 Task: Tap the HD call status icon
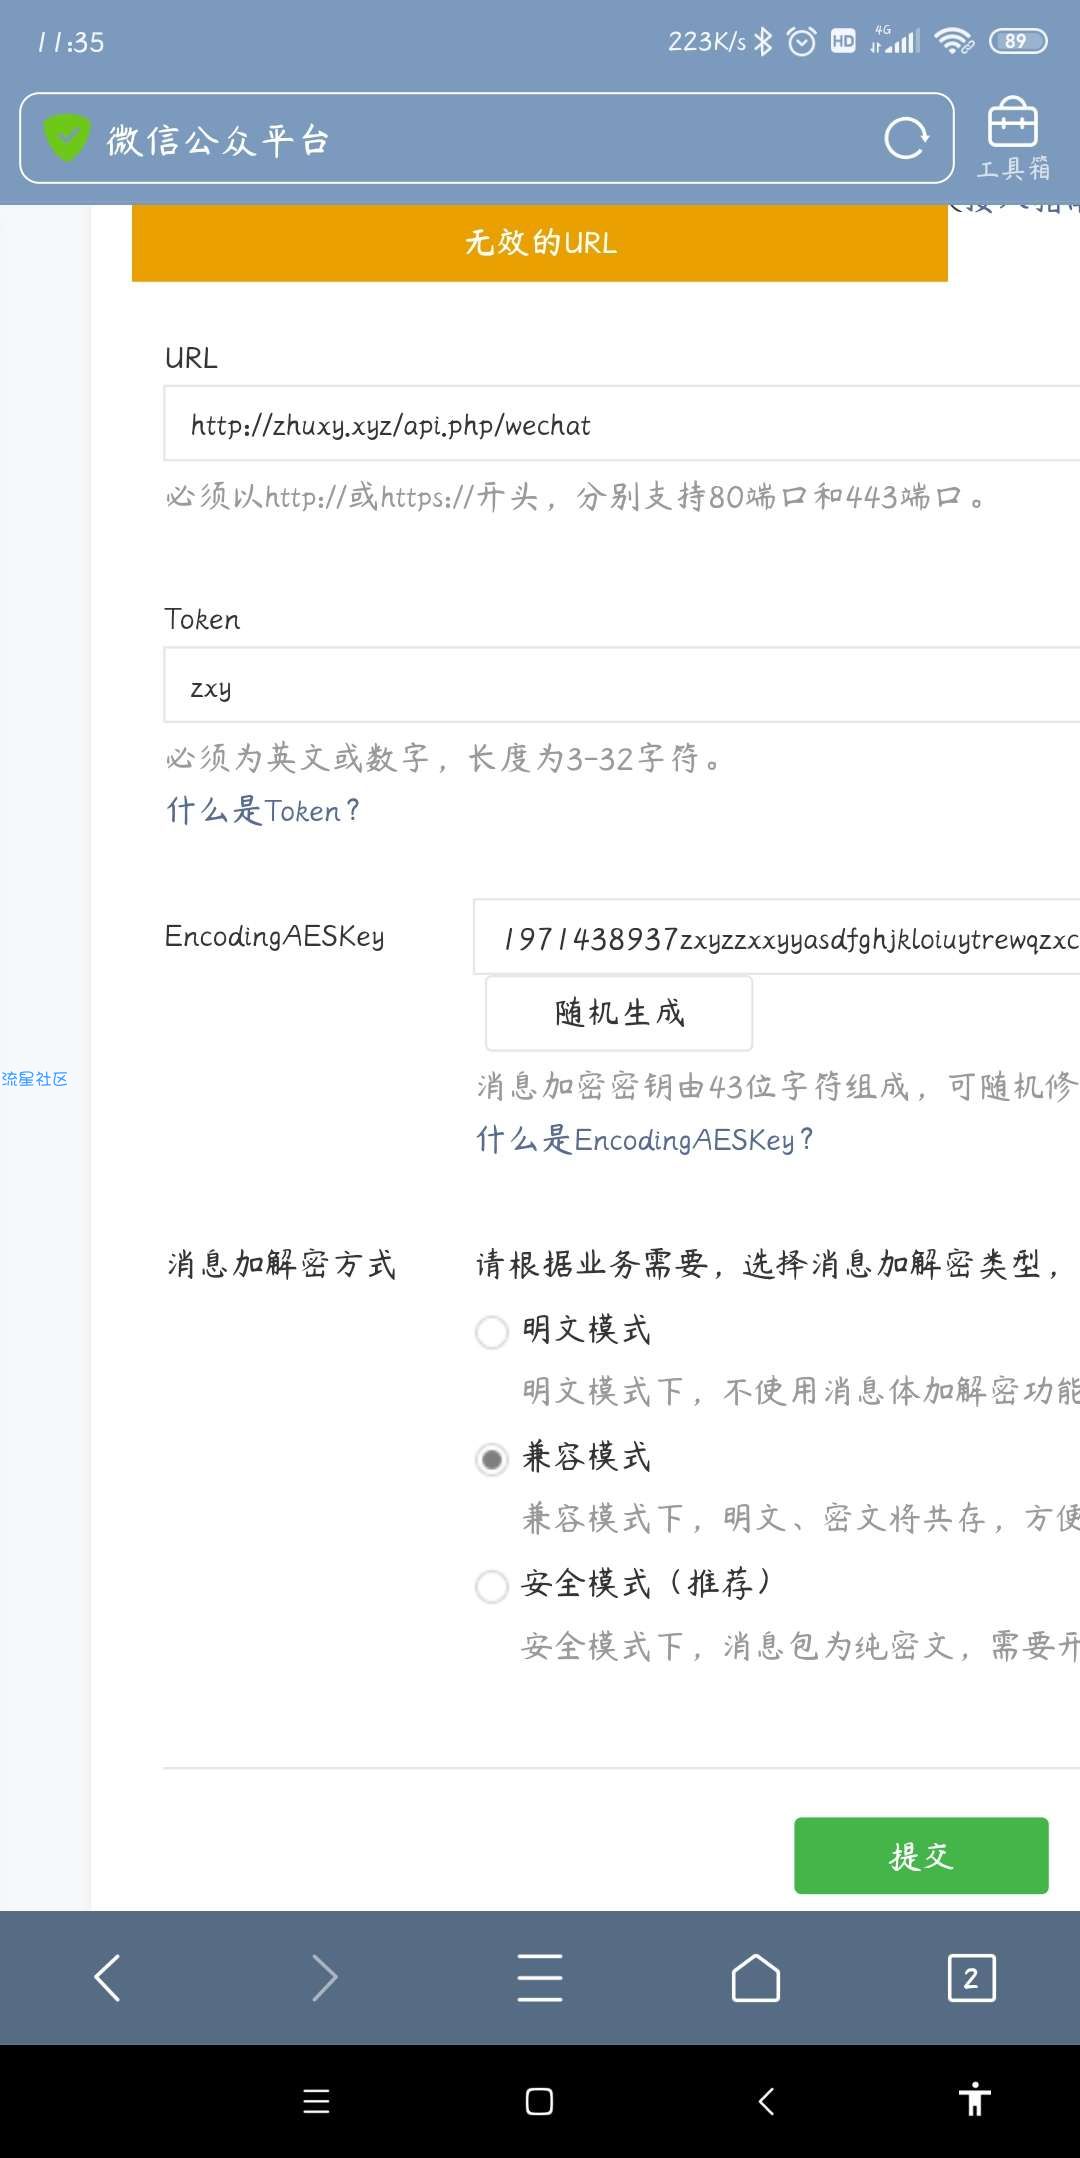(x=843, y=41)
